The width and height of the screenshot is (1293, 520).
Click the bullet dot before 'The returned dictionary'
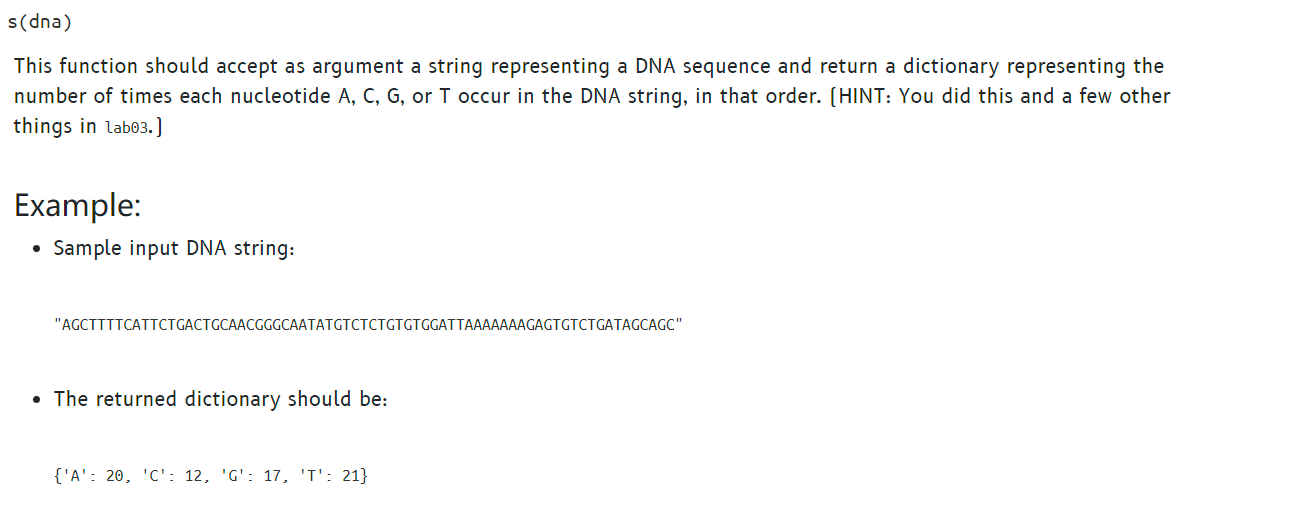(37, 401)
